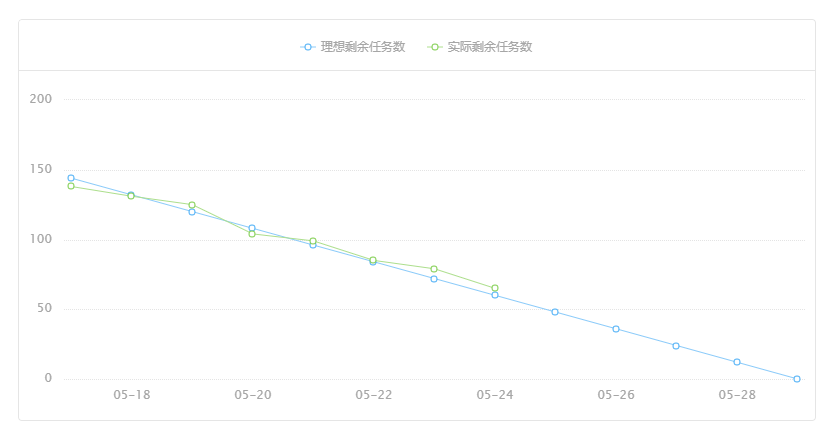The image size is (825, 431).
Task: Select the final blue point at zero
Action: click(797, 379)
